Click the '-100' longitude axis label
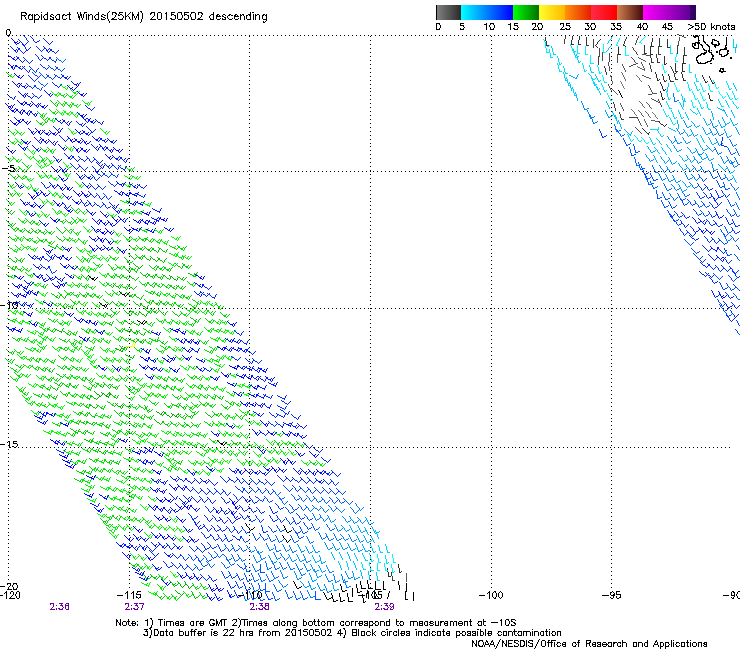The width and height of the screenshot is (740, 650). coord(491,595)
